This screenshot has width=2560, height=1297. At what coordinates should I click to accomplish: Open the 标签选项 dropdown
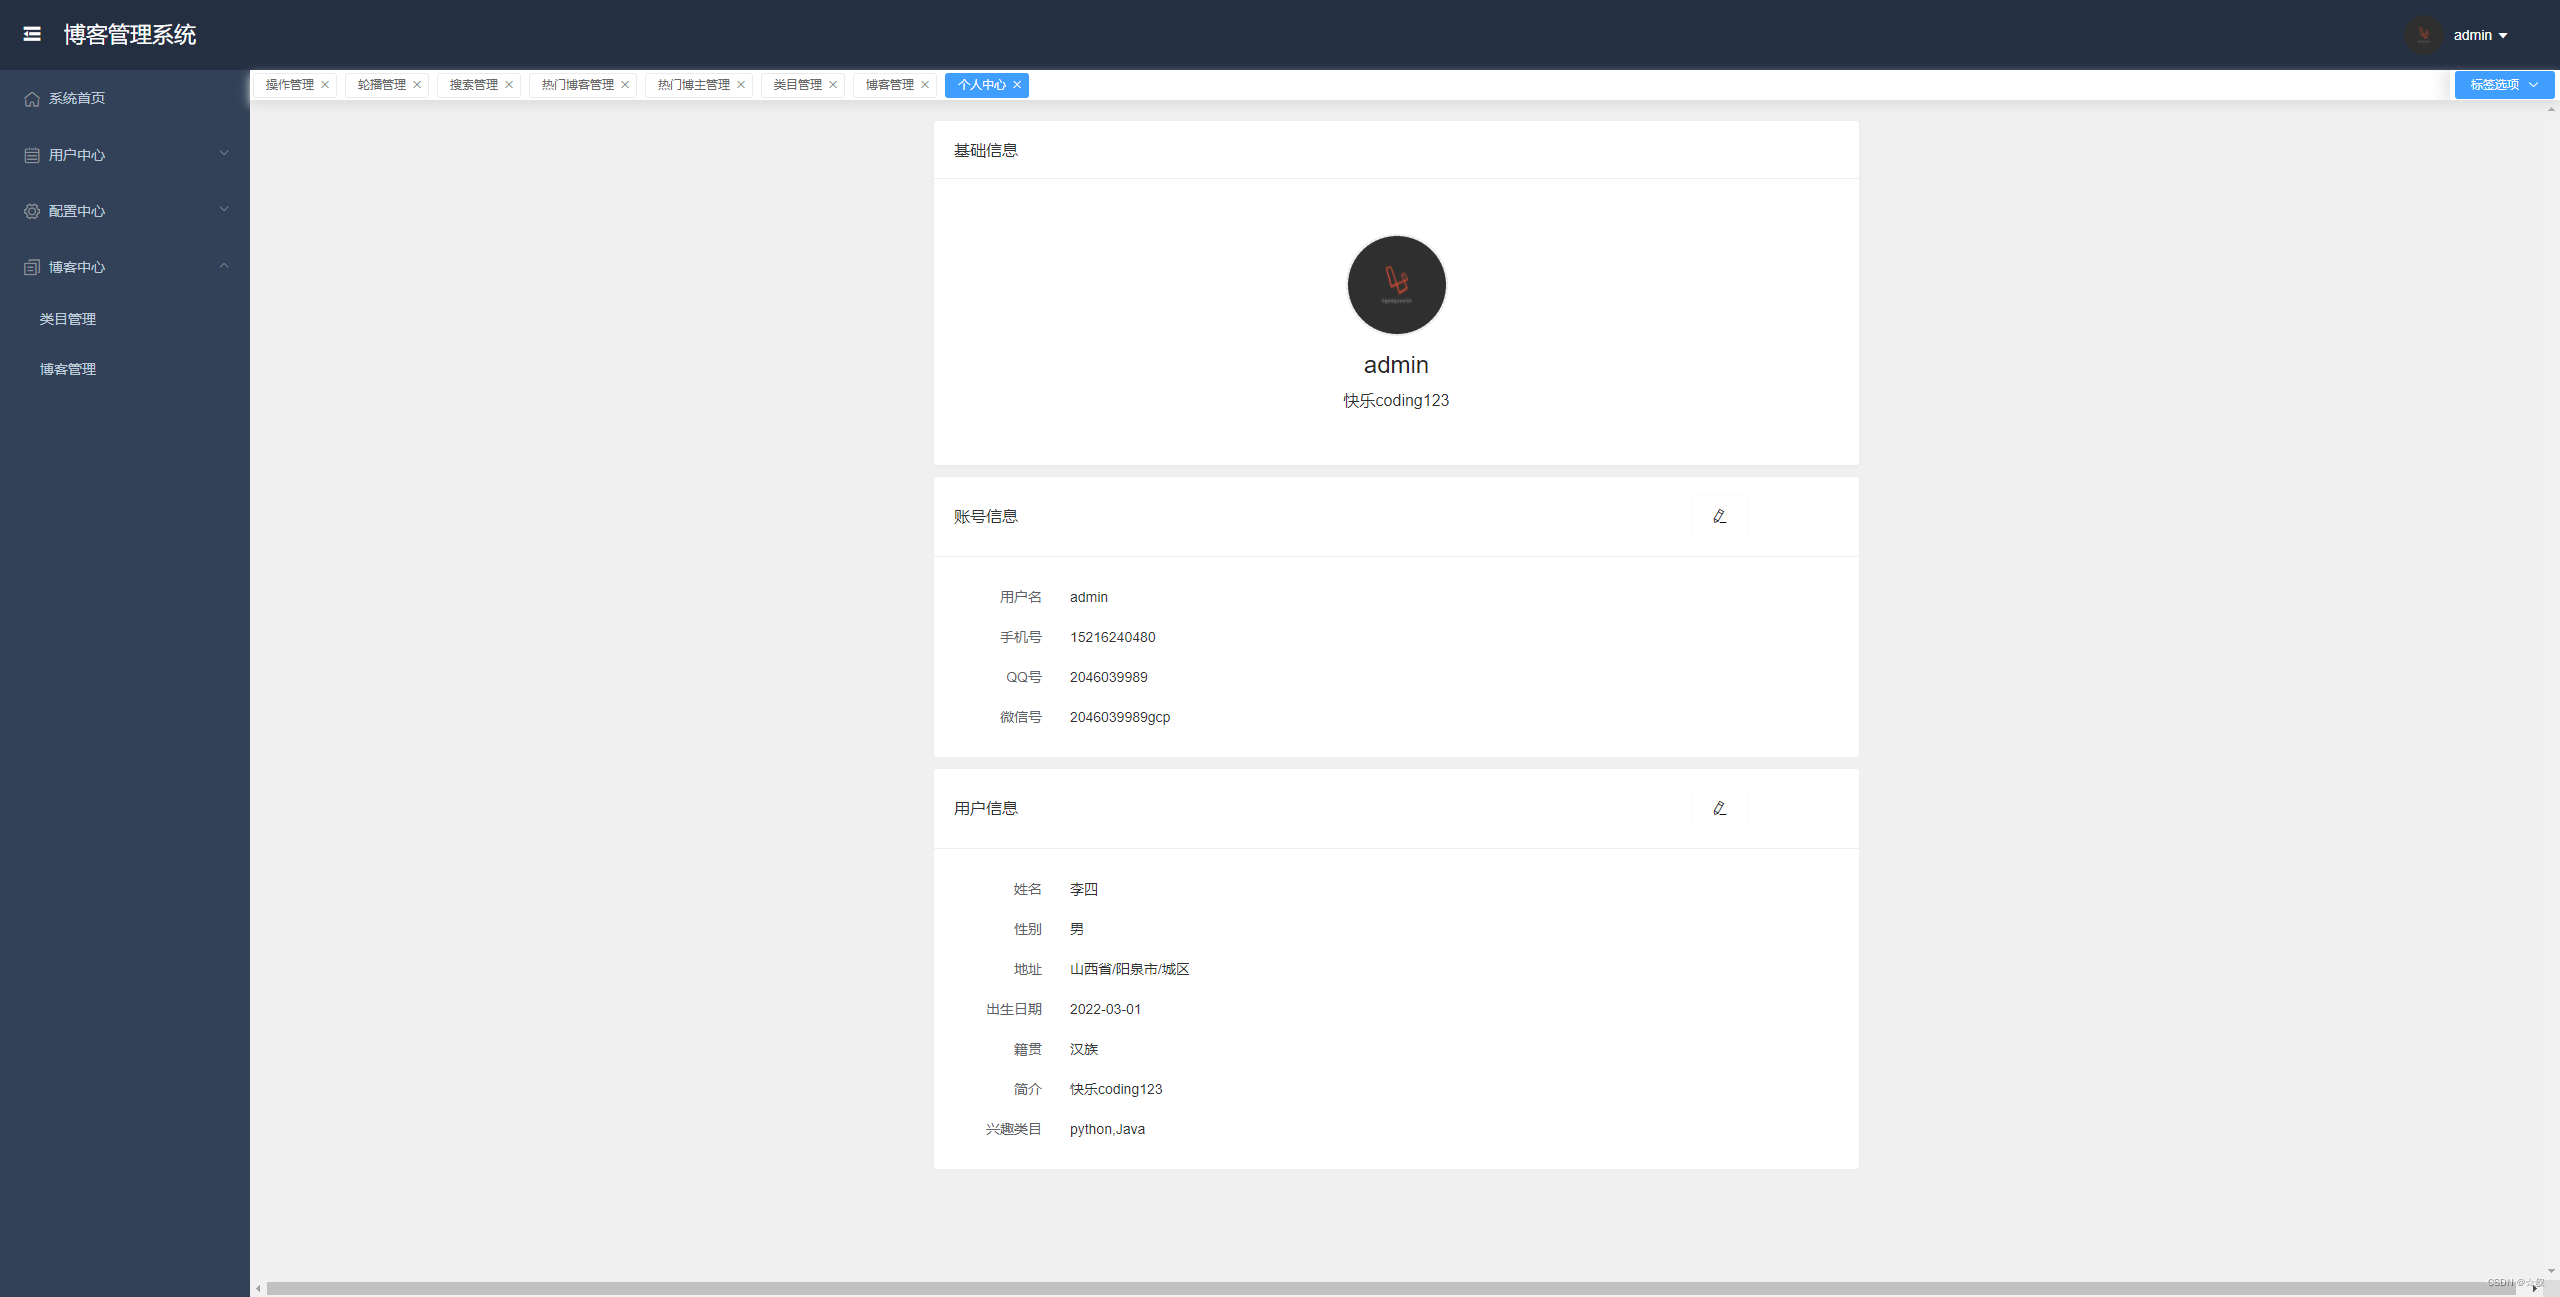coord(2503,85)
